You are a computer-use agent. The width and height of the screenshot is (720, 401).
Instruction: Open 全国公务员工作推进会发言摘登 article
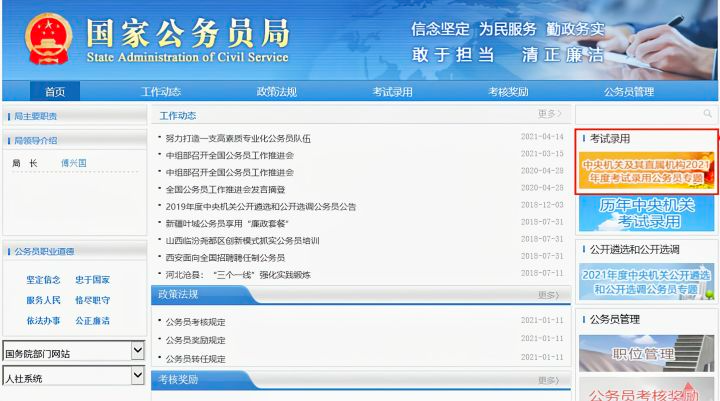click(x=225, y=189)
